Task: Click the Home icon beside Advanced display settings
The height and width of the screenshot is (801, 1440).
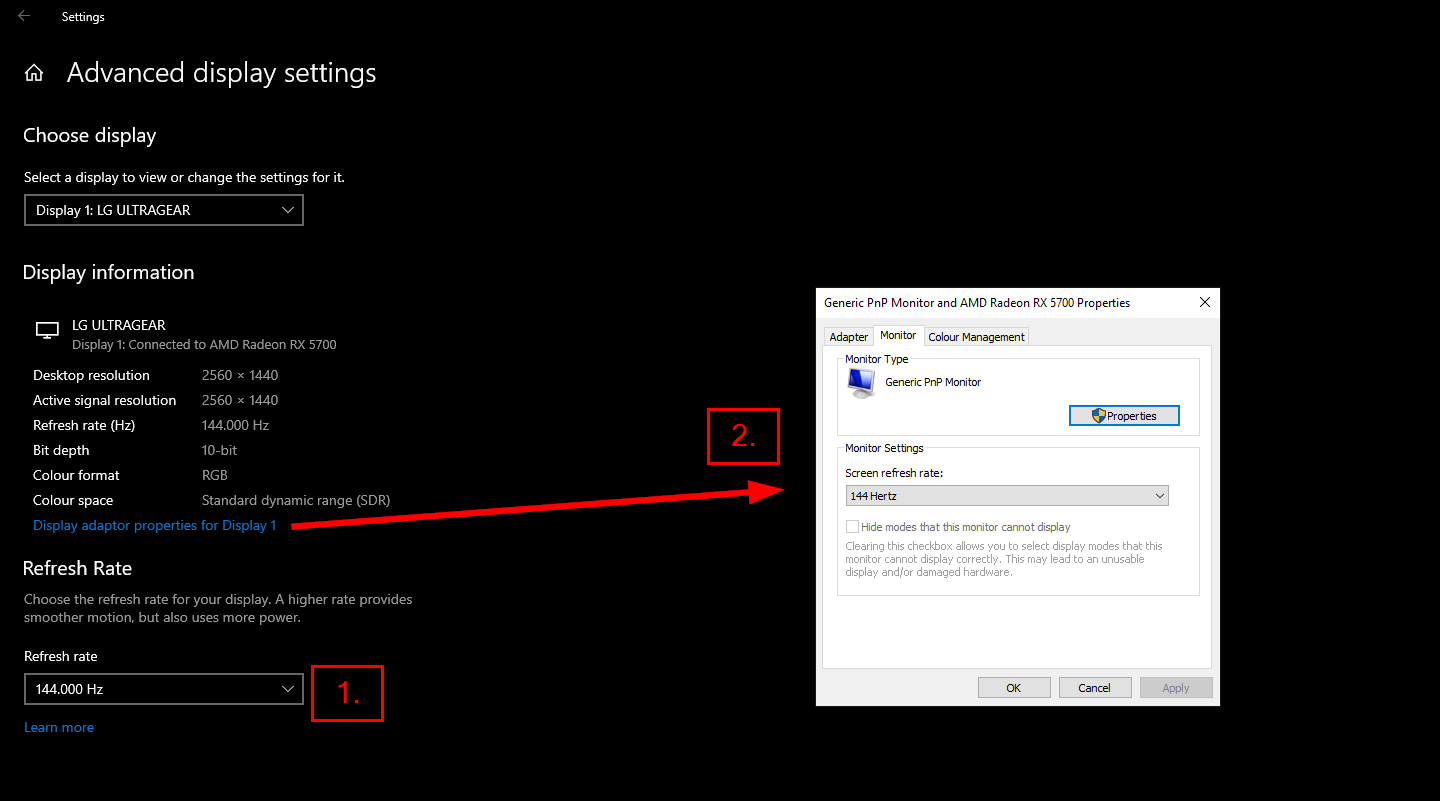Action: point(34,73)
